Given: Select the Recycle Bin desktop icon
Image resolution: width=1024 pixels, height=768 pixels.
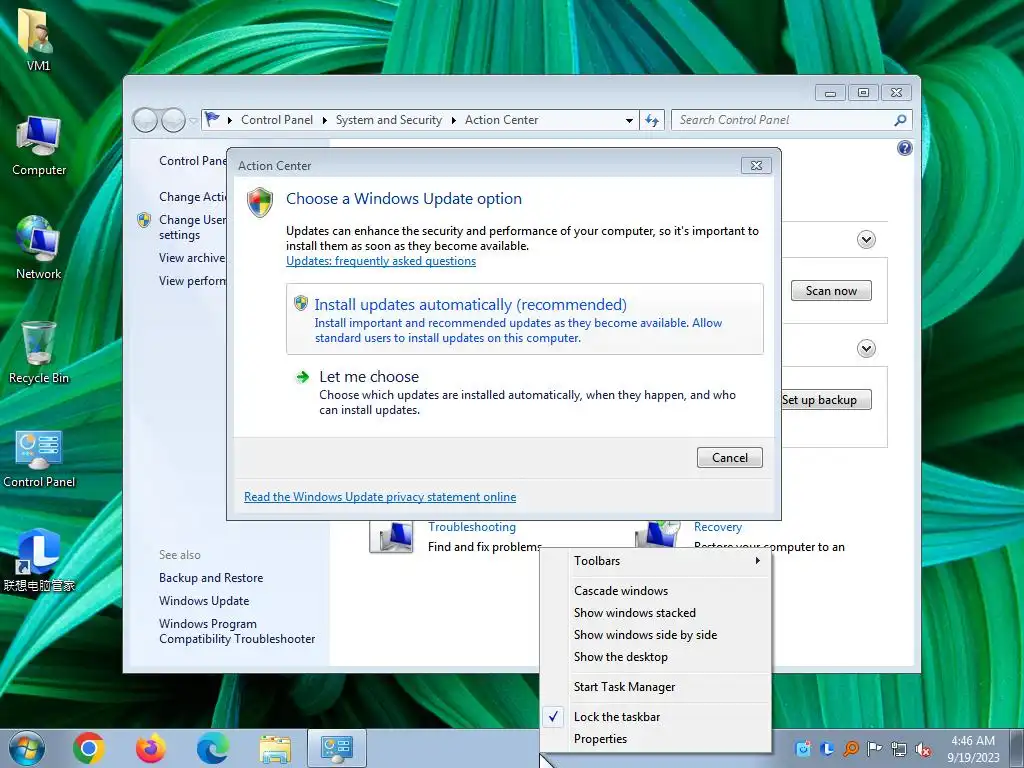Looking at the screenshot, I should click(x=39, y=353).
